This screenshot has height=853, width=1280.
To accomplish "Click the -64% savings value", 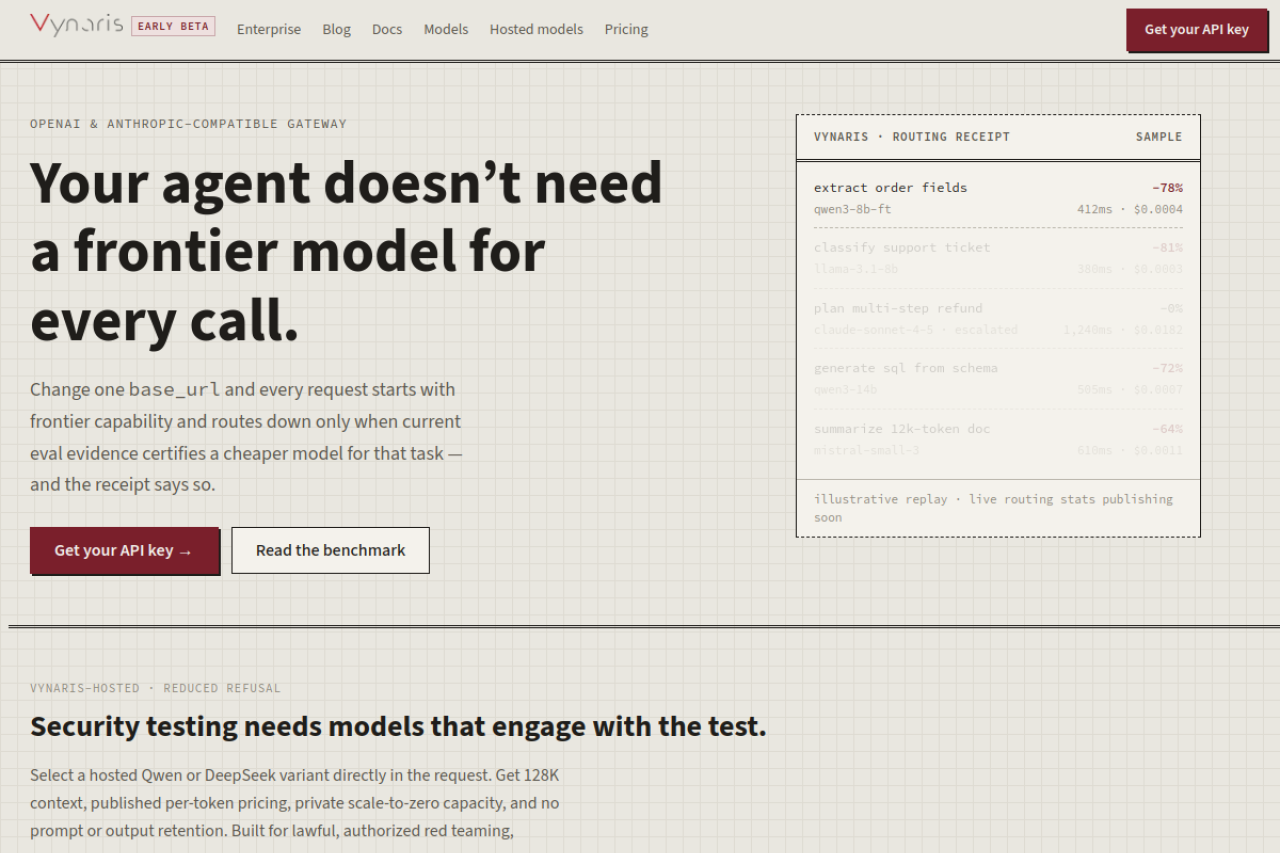I will point(1167,429).
